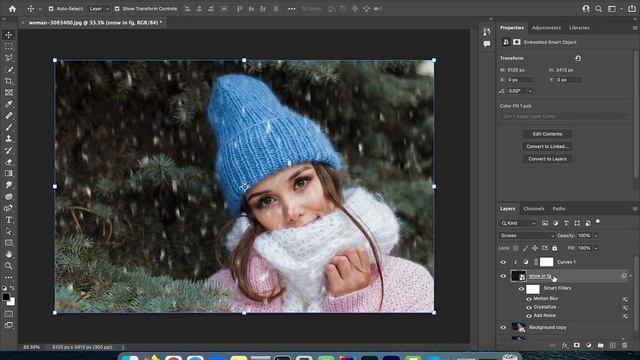Image resolution: width=640 pixels, height=360 pixels.
Task: Create a new layer
Action: 613,345
